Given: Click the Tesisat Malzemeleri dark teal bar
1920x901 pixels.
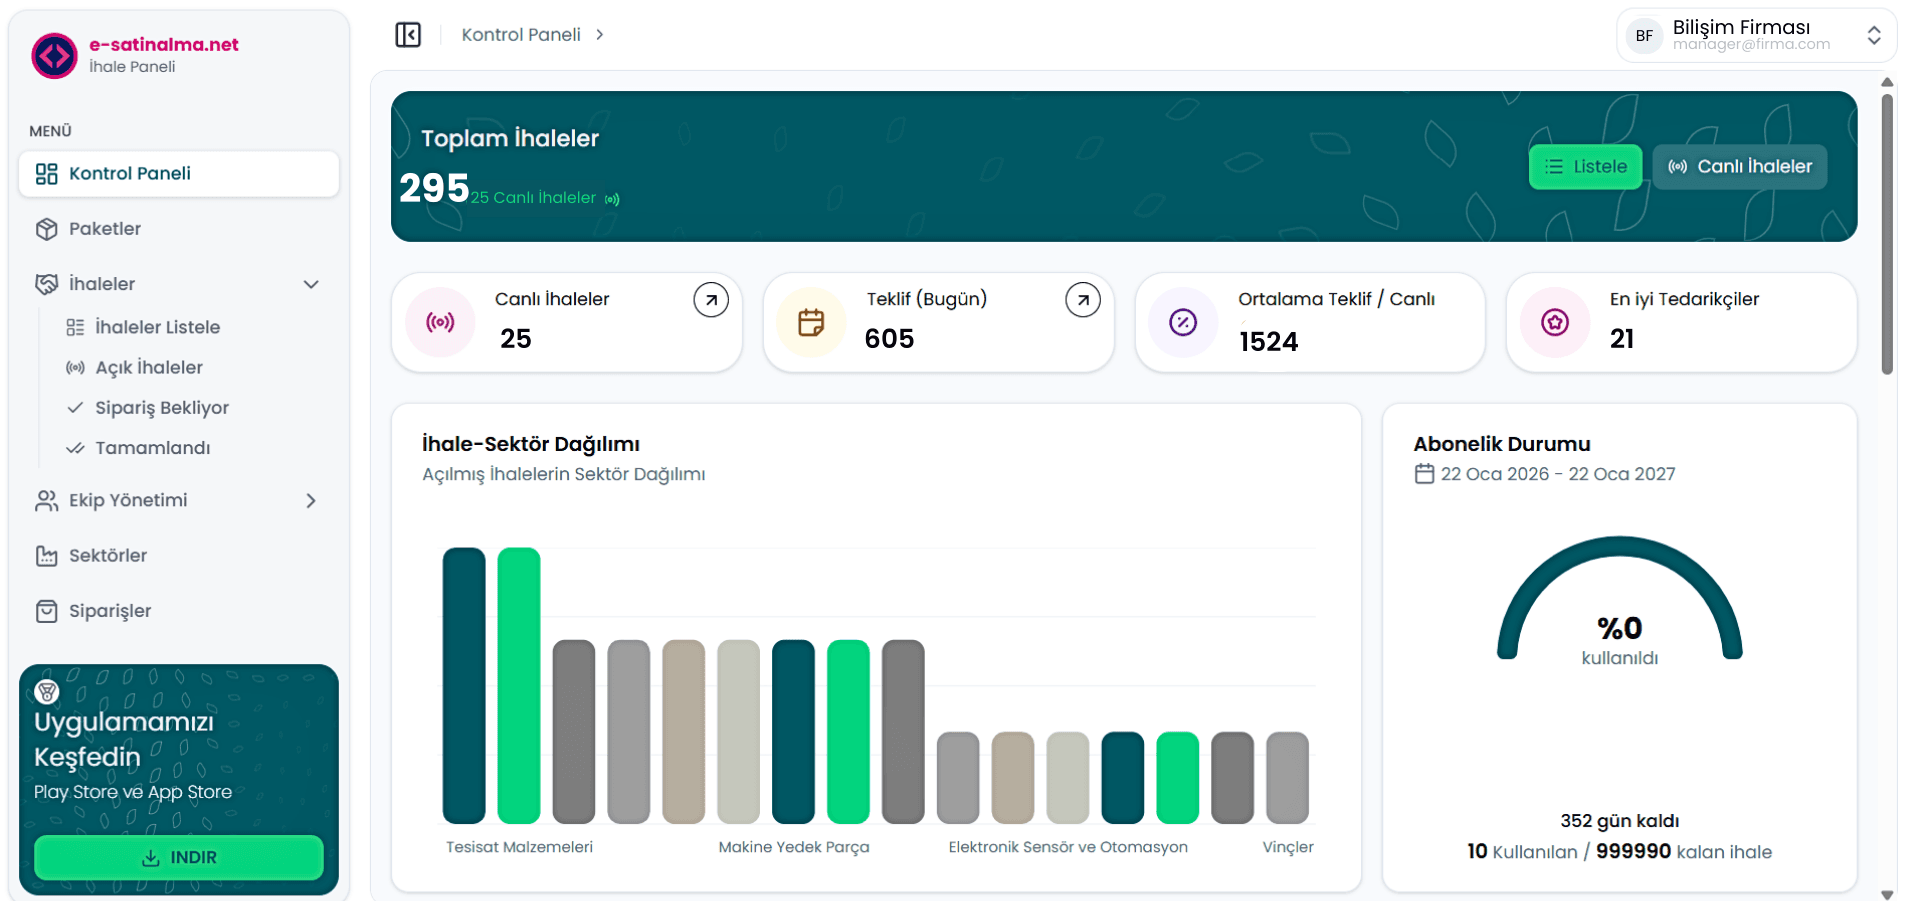Looking at the screenshot, I should click(464, 685).
